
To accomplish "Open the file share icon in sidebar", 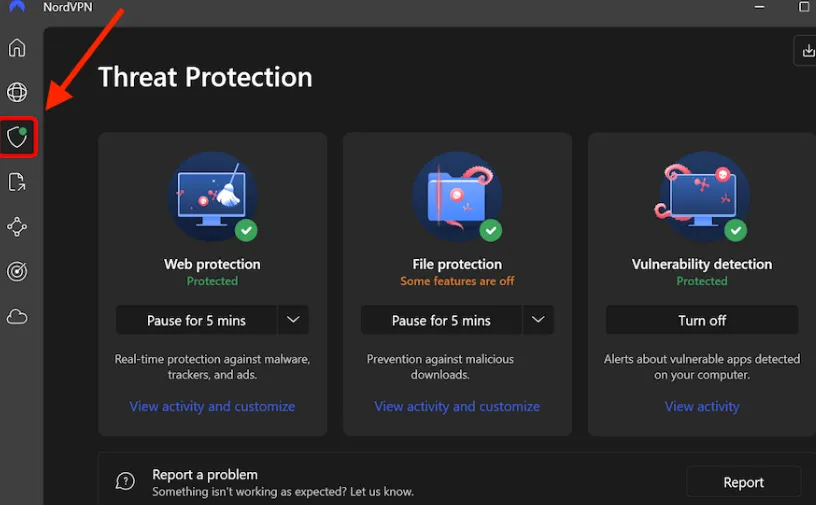I will click(17, 182).
